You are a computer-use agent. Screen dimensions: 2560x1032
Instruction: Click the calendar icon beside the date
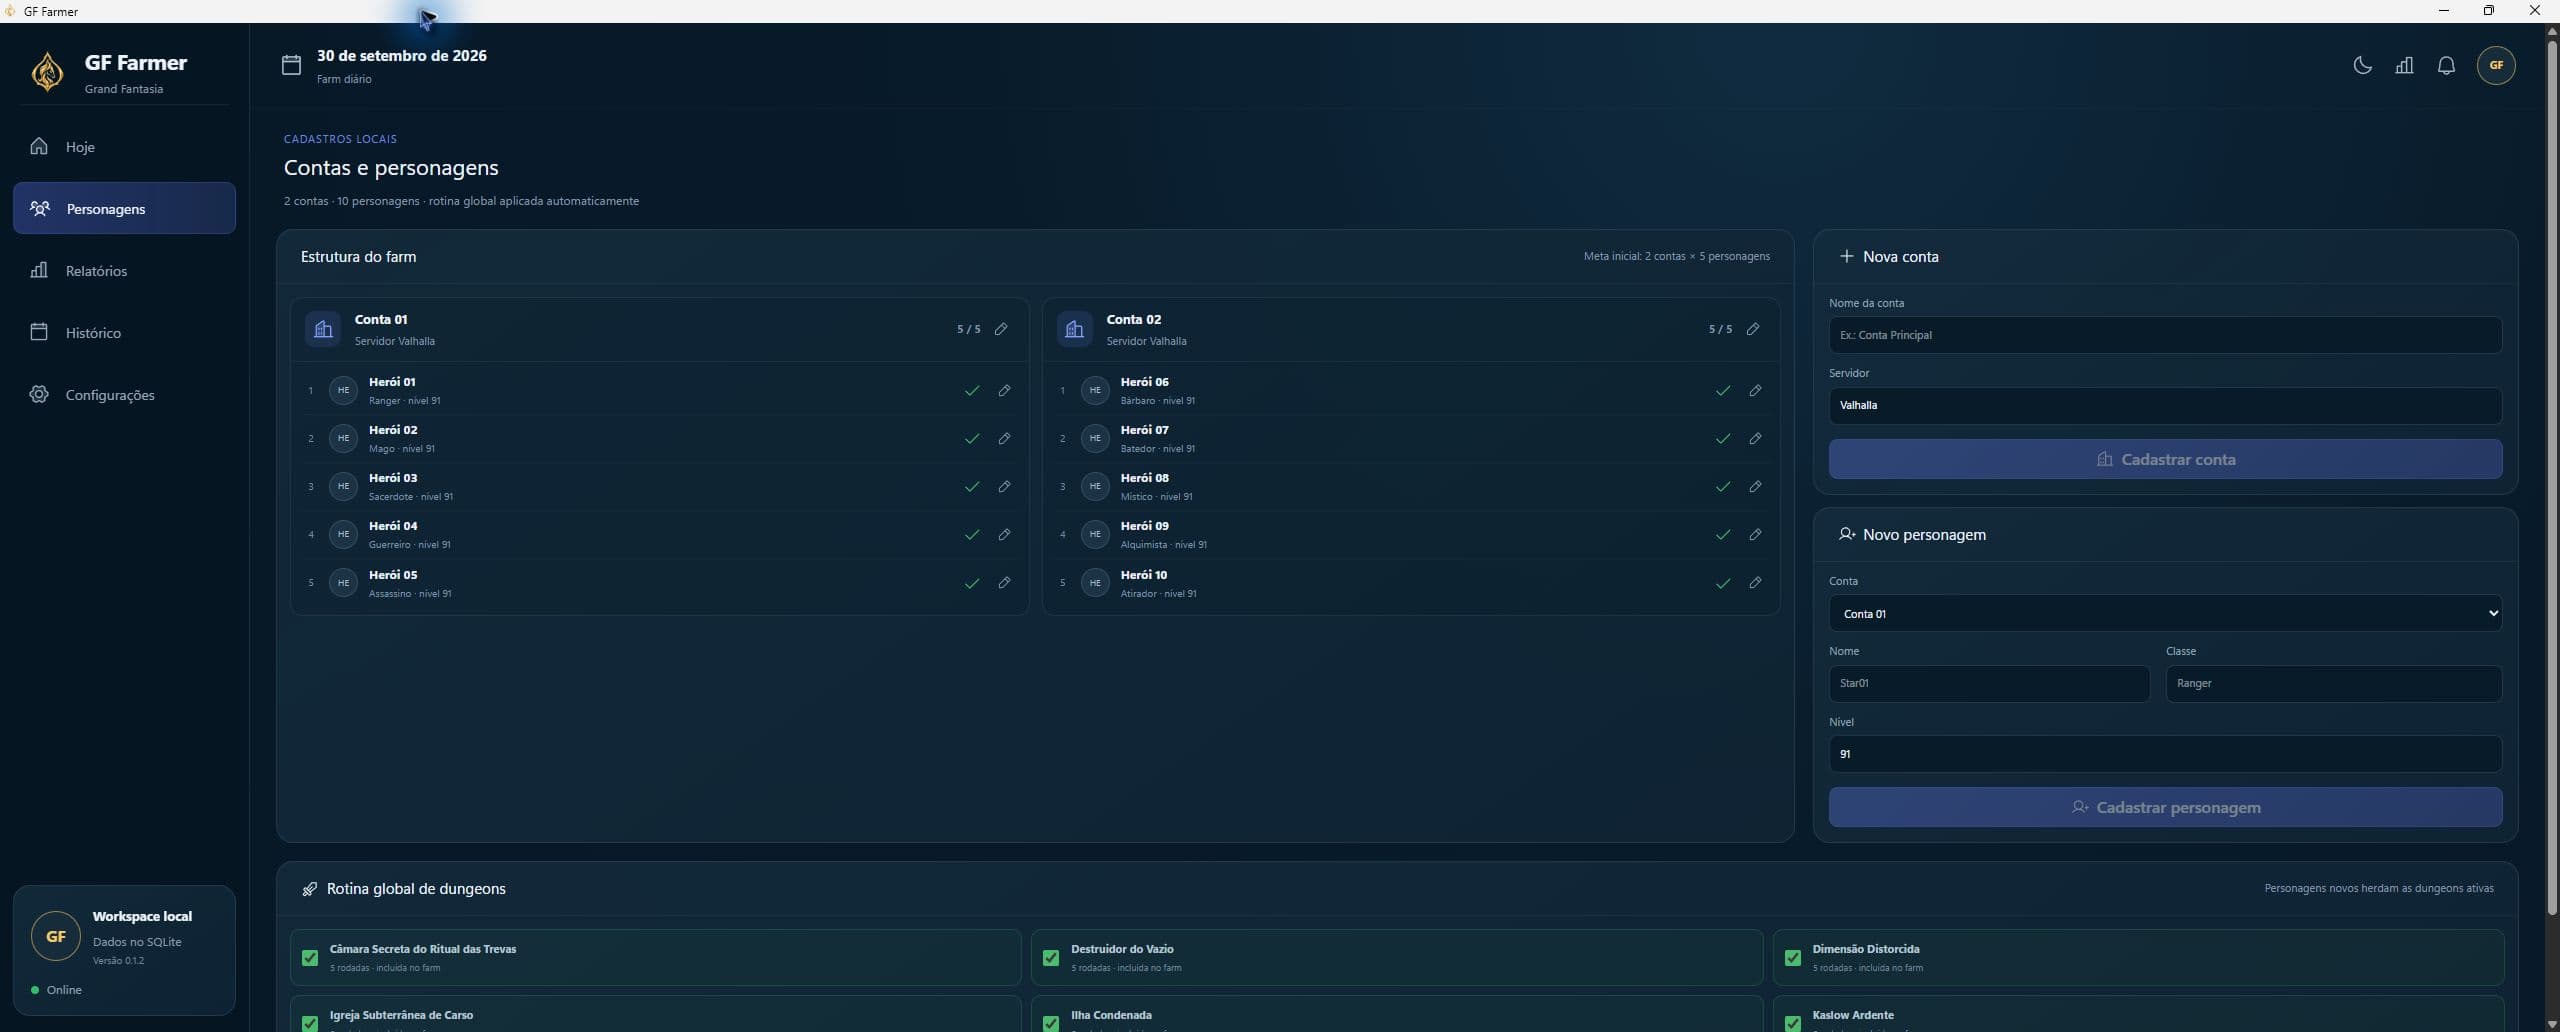(x=291, y=65)
